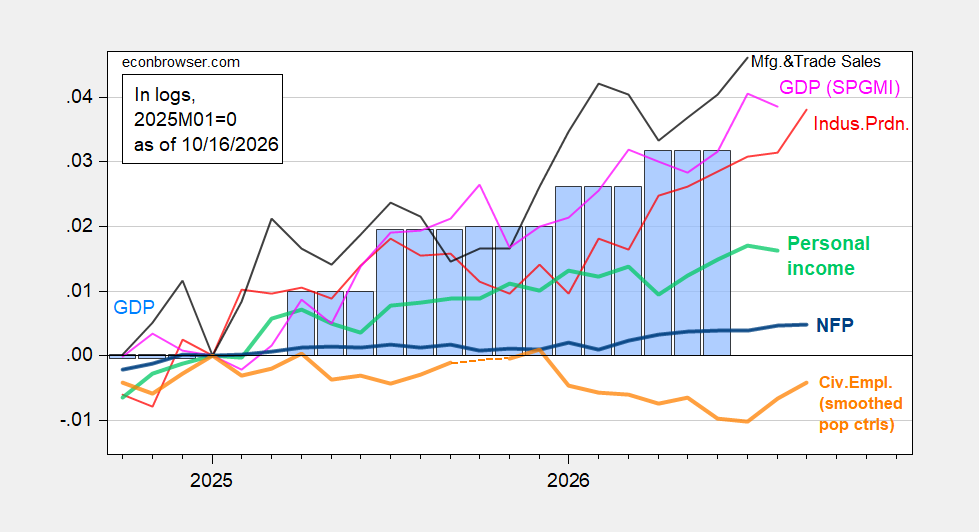Image resolution: width=979 pixels, height=532 pixels.
Task: Click the '.04' y-axis value
Action: click(x=79, y=97)
